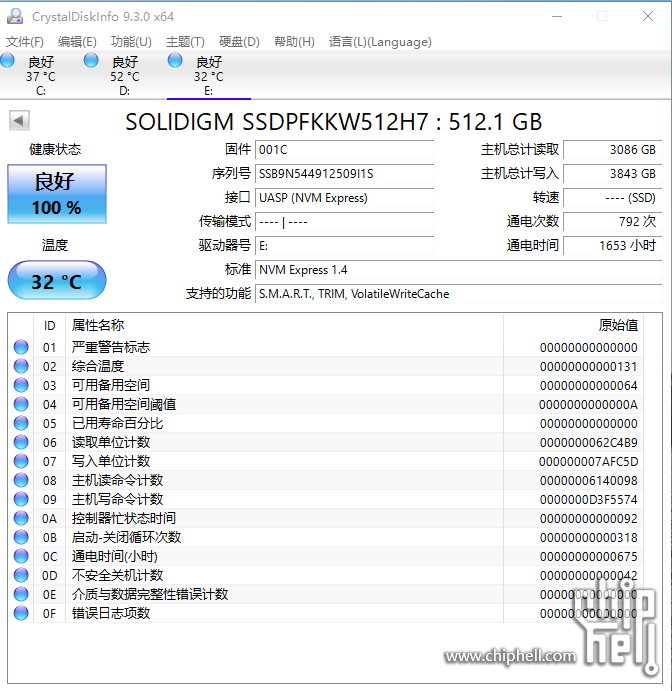This screenshot has width=672, height=691.
Task: Close the CrystalDiskInfo window
Action: [x=648, y=16]
